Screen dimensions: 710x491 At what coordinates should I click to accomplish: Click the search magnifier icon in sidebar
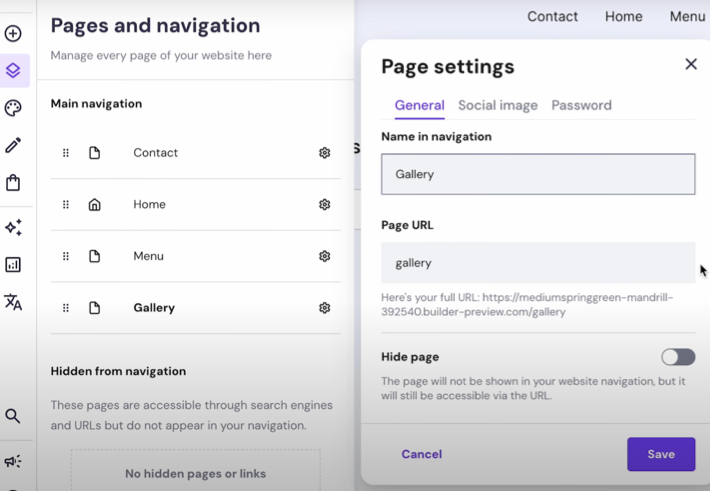coord(13,416)
